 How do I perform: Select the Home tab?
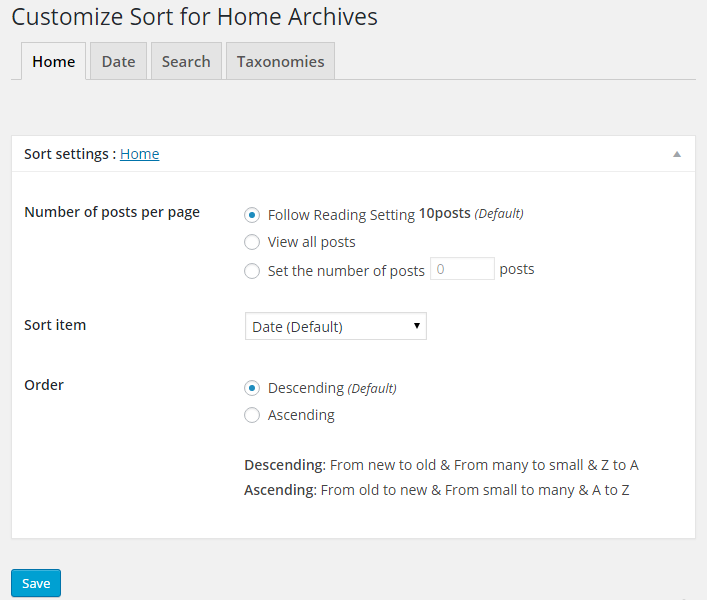coord(54,61)
